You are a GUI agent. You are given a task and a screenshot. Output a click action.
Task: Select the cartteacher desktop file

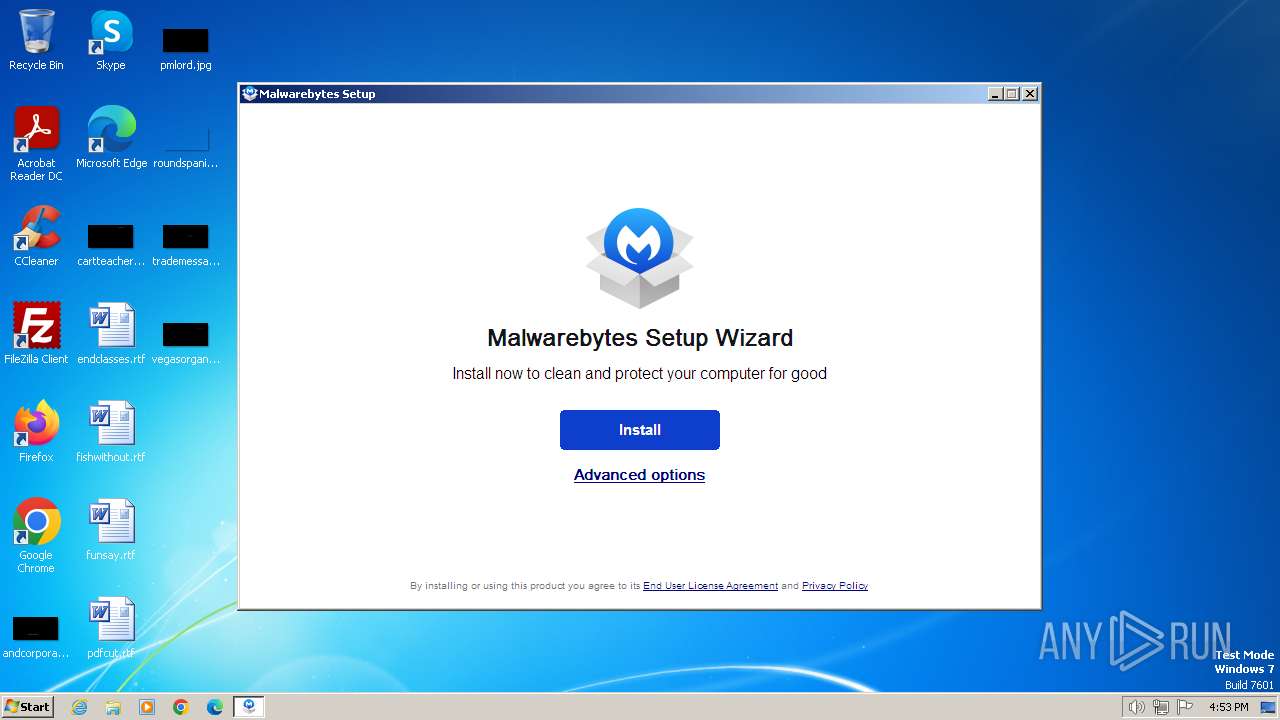coord(110,244)
